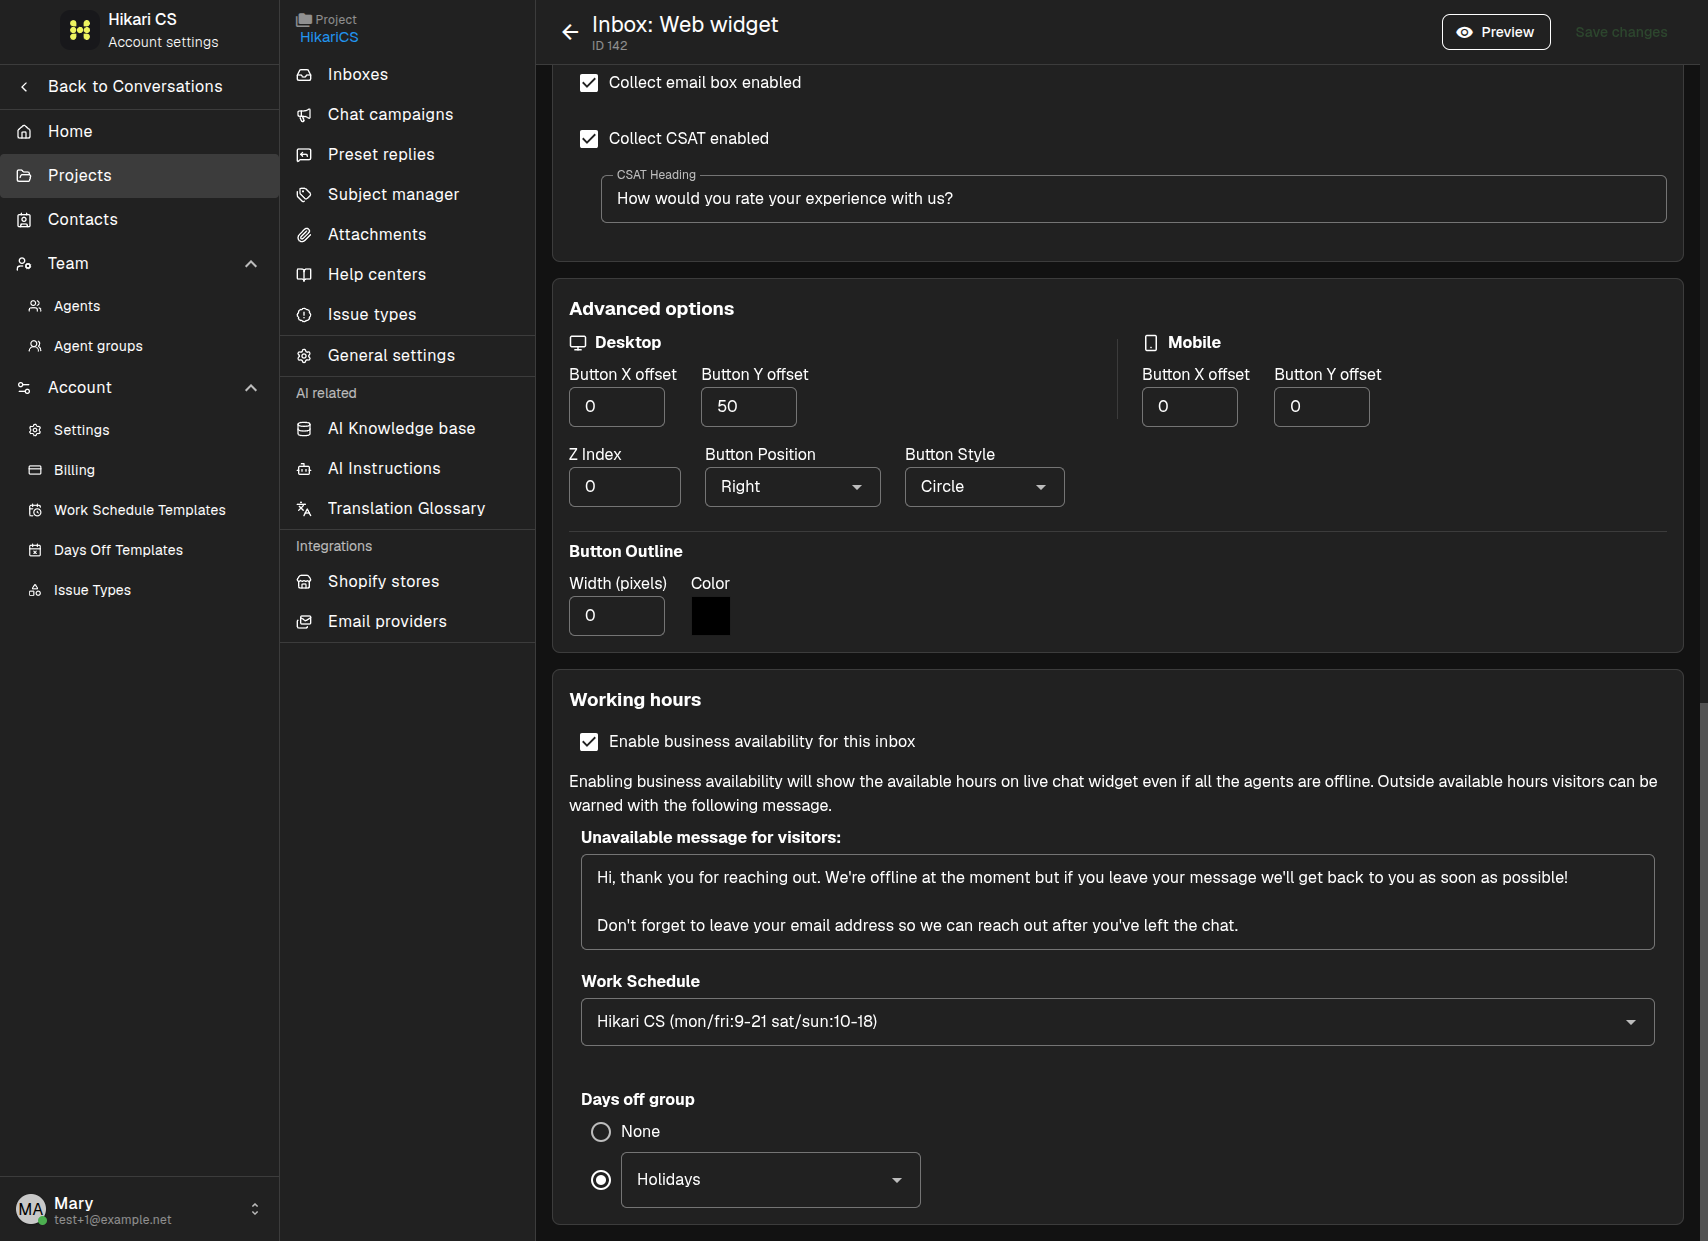The width and height of the screenshot is (1708, 1241).
Task: Click the Issue types alert icon
Action: point(304,315)
